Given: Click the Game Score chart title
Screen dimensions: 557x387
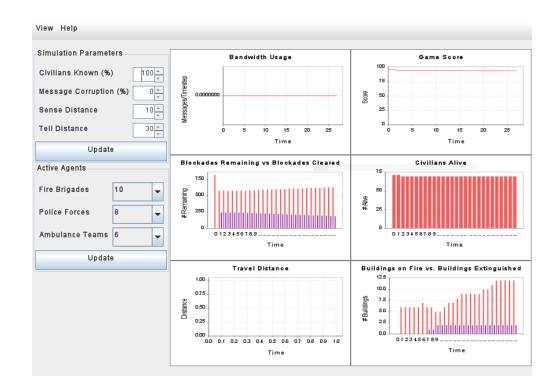Looking at the screenshot, I should [x=441, y=57].
